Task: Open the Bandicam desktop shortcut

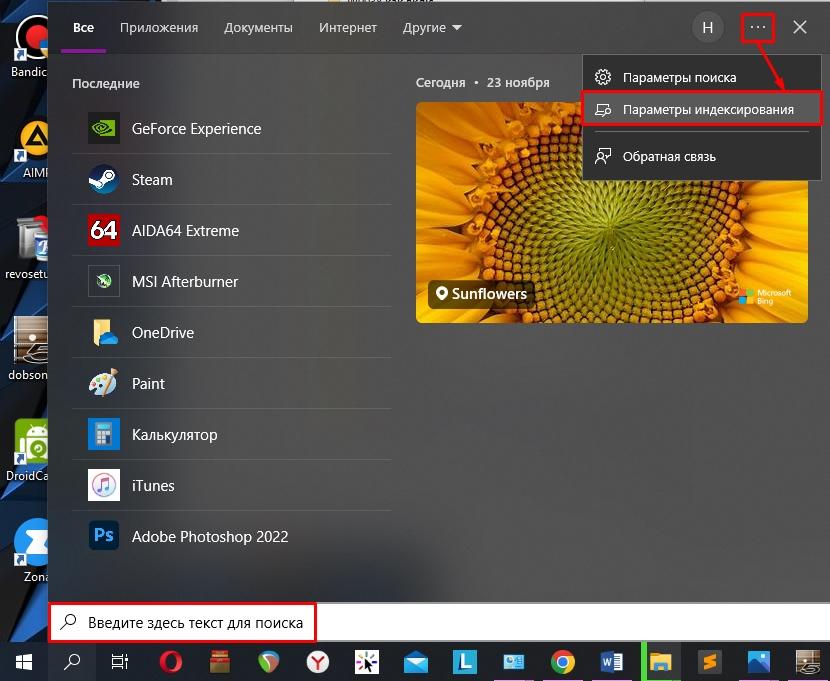Action: [x=31, y=47]
